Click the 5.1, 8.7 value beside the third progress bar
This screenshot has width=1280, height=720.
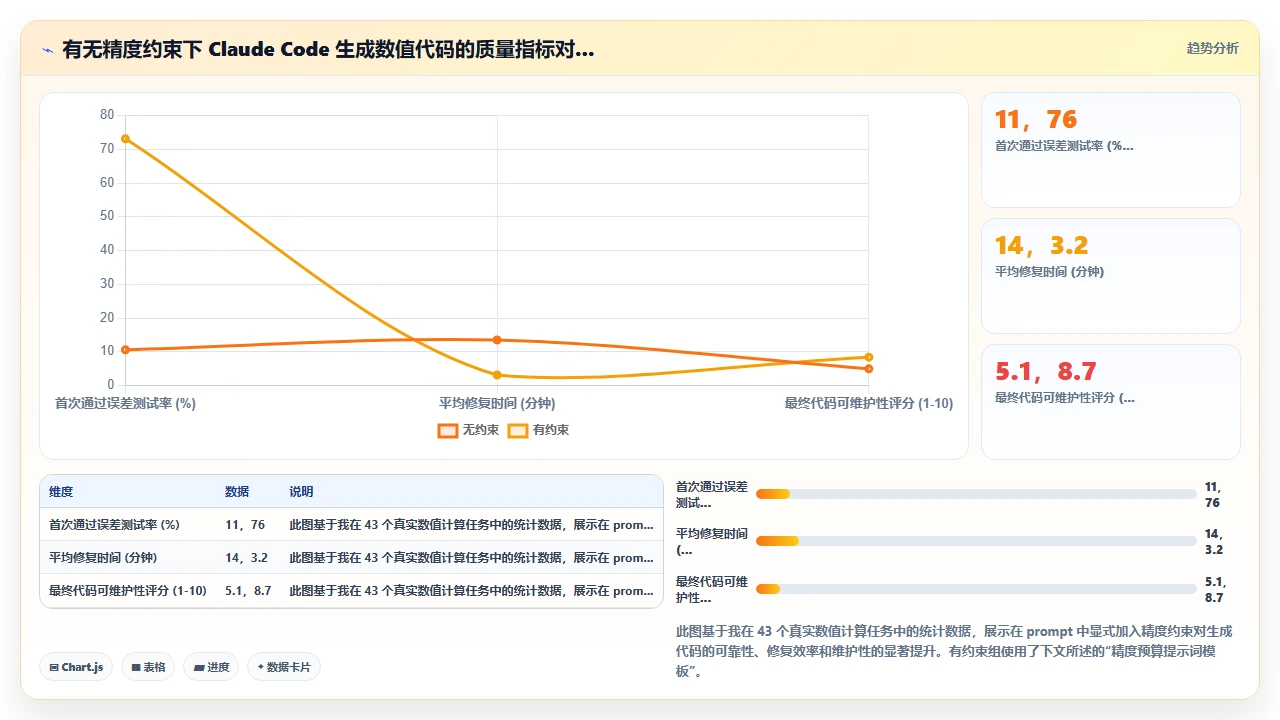1215,590
